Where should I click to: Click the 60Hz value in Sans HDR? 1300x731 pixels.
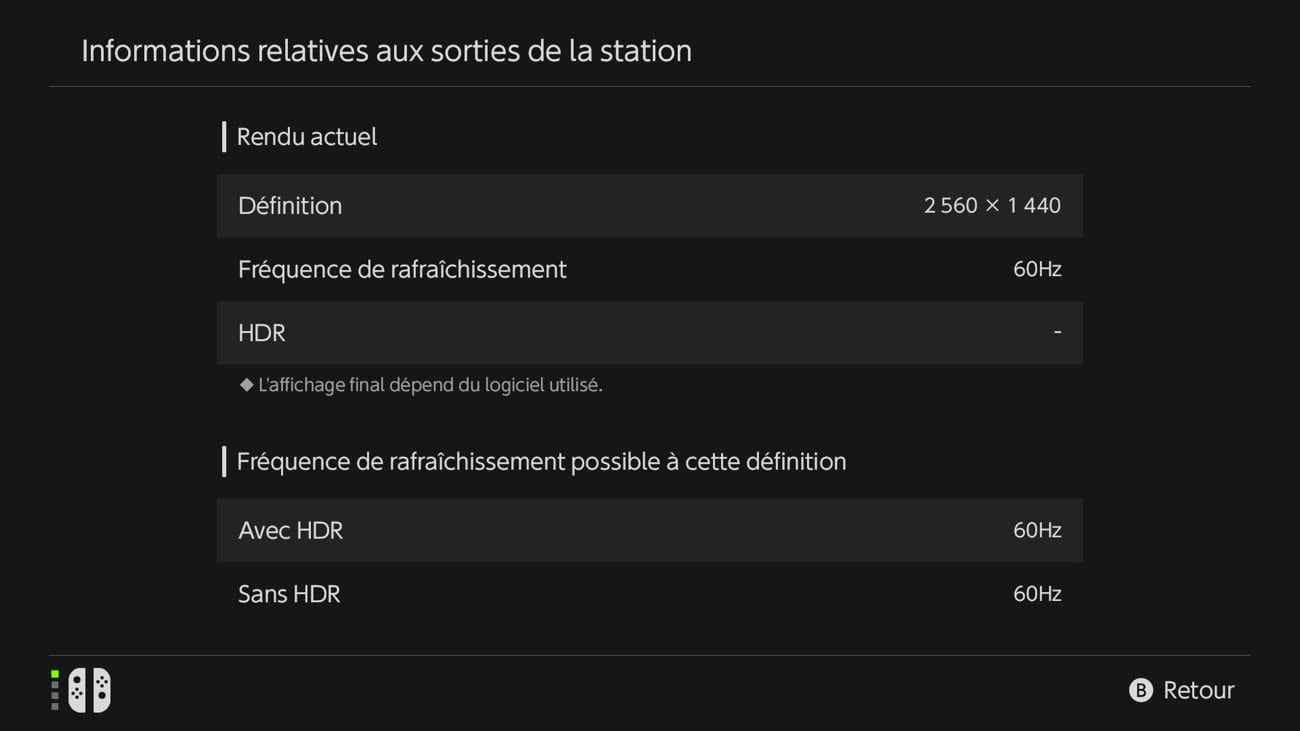tap(1037, 594)
